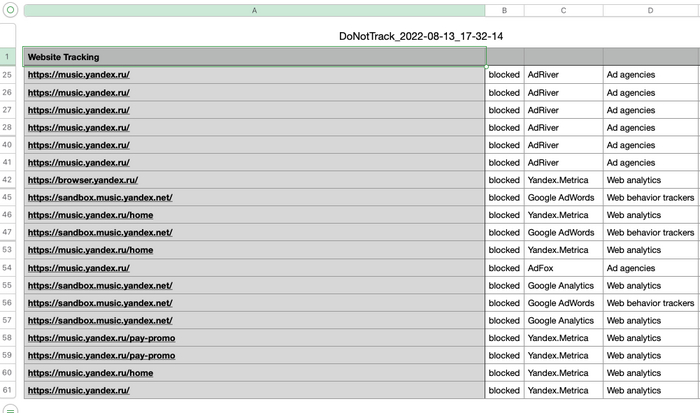The image size is (700, 413).
Task: Select Google Analytics cell in row 57
Action: click(563, 321)
